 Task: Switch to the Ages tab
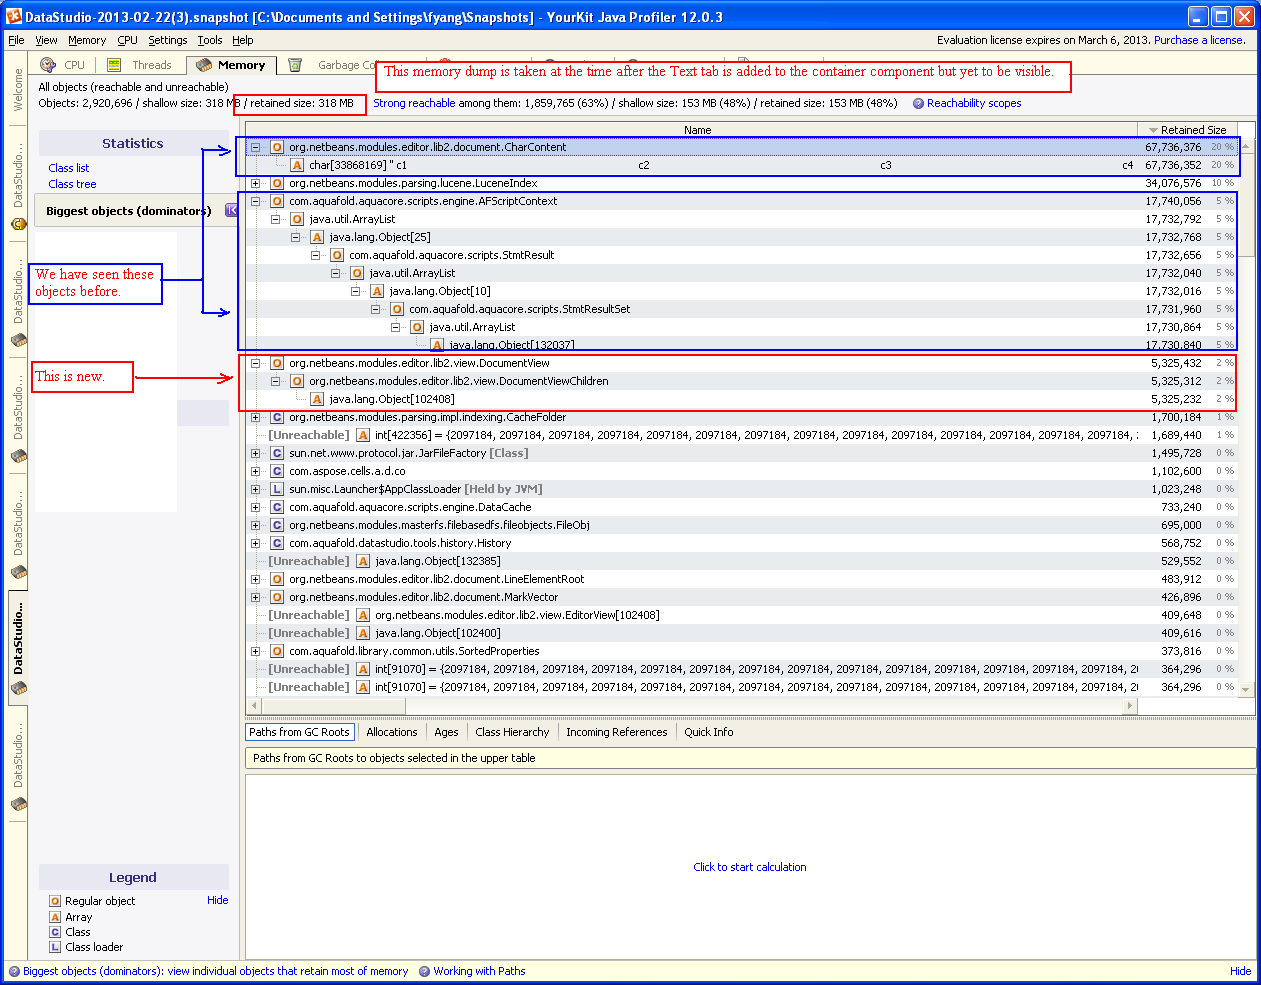pos(446,732)
